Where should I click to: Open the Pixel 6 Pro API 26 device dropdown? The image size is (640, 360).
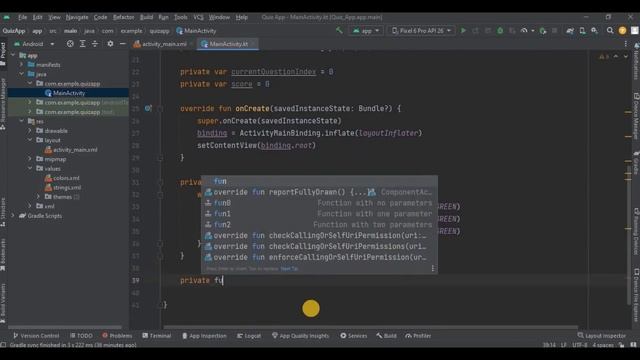421,31
